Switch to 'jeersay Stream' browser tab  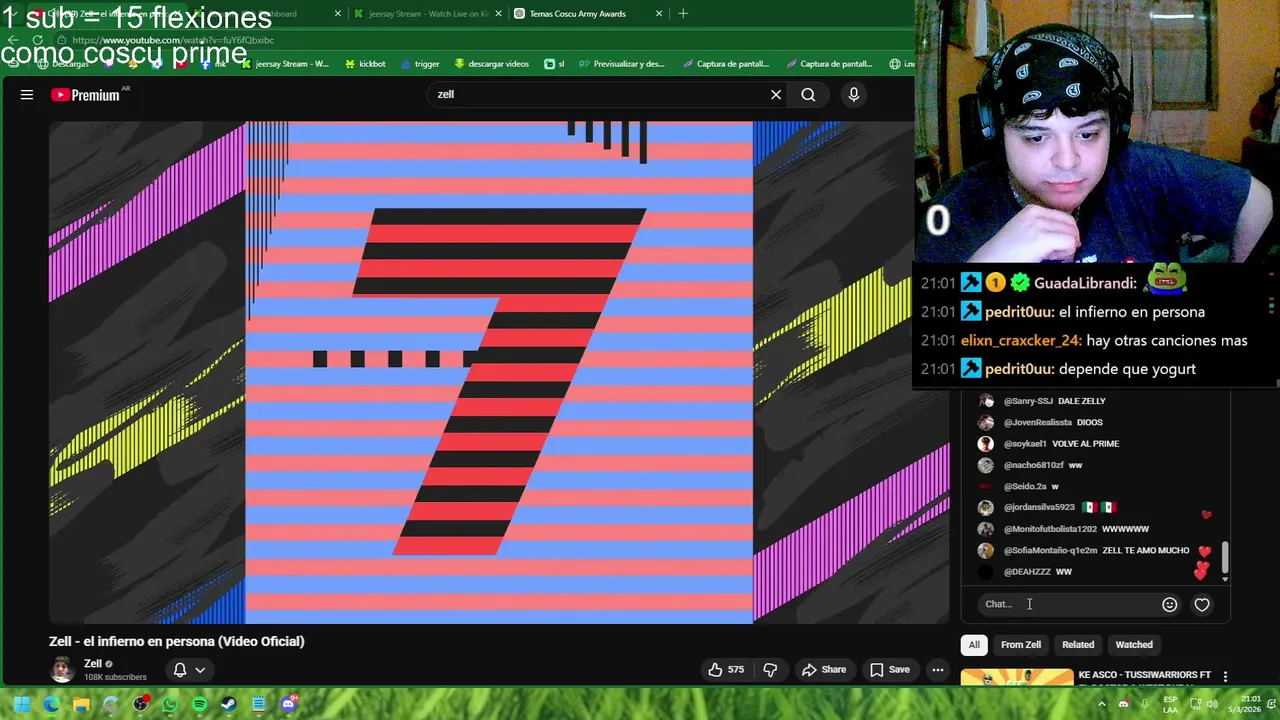click(x=428, y=14)
